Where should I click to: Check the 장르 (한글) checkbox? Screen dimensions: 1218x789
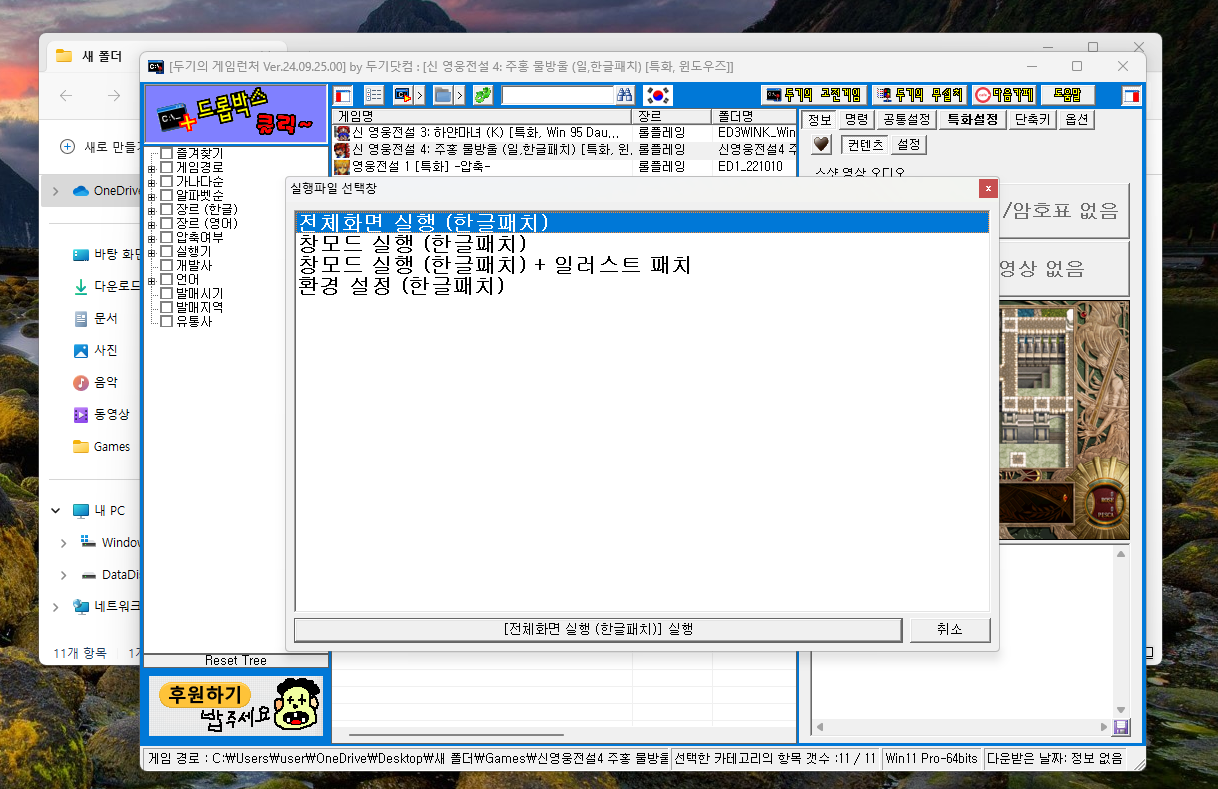click(167, 209)
